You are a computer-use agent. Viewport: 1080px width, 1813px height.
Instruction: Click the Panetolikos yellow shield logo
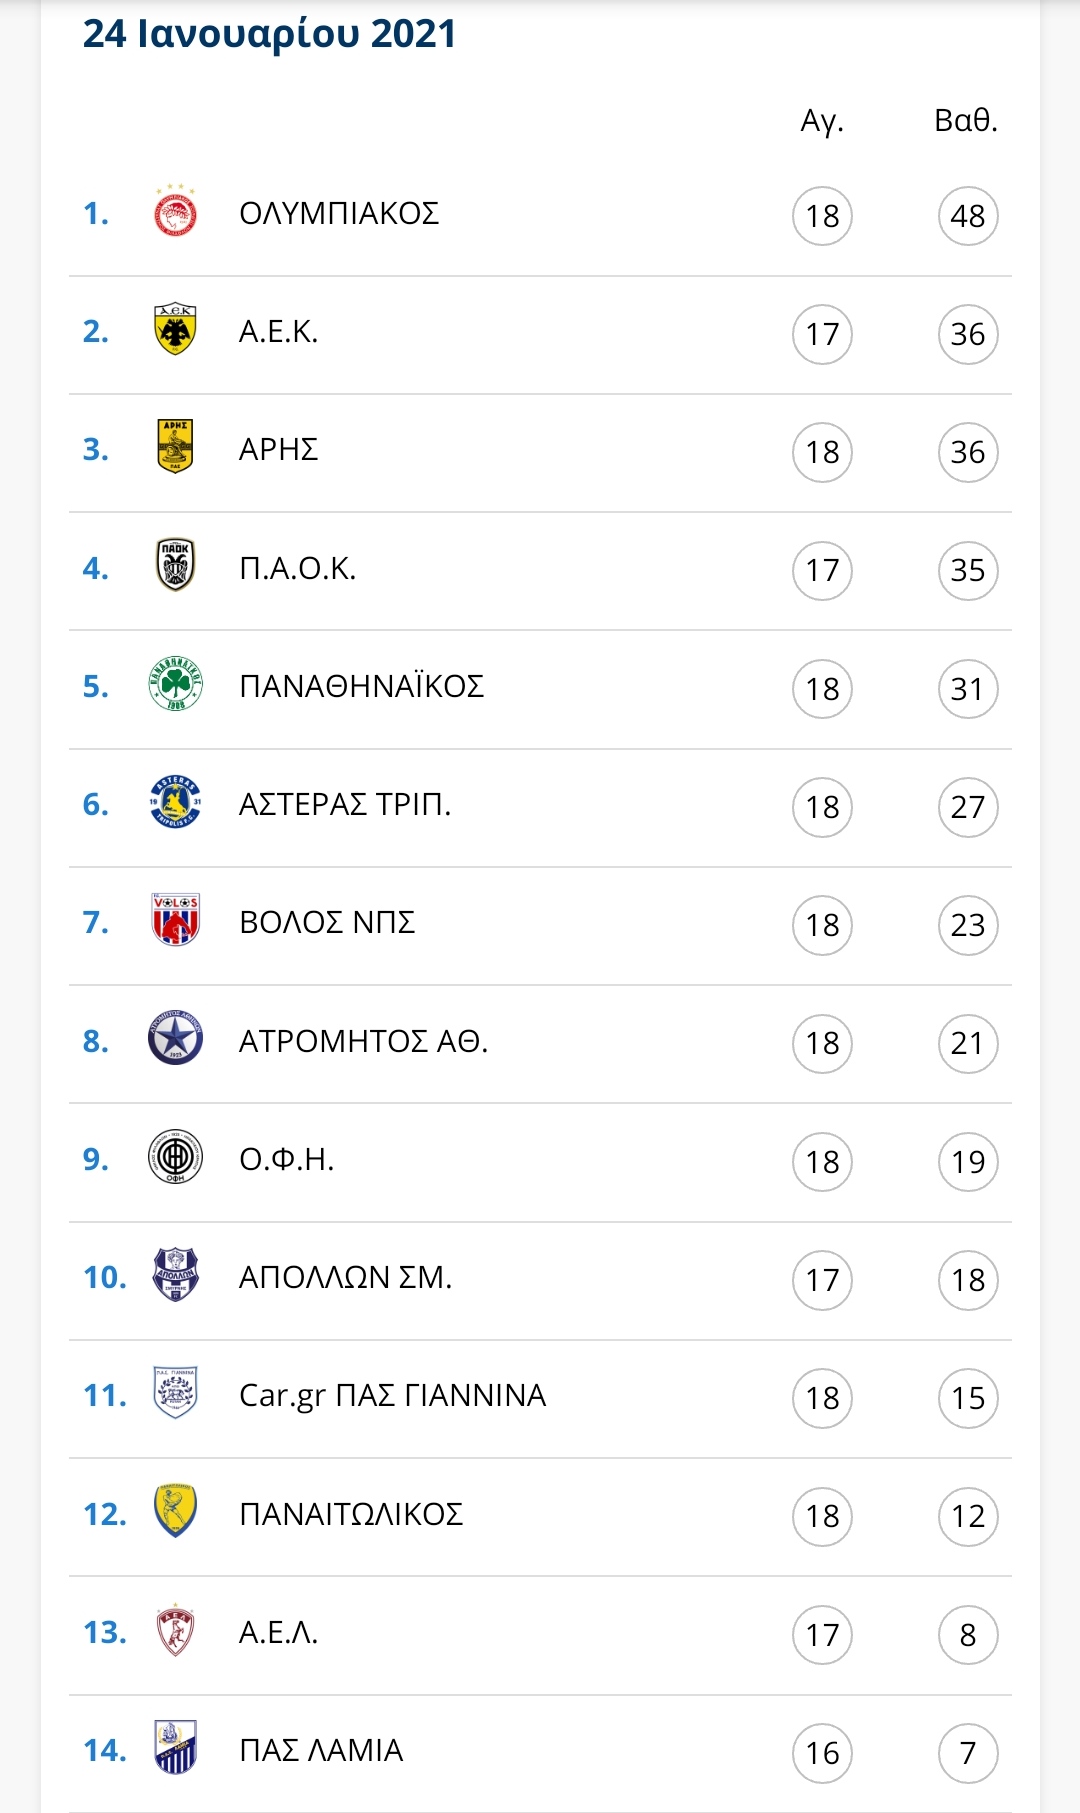click(175, 1511)
